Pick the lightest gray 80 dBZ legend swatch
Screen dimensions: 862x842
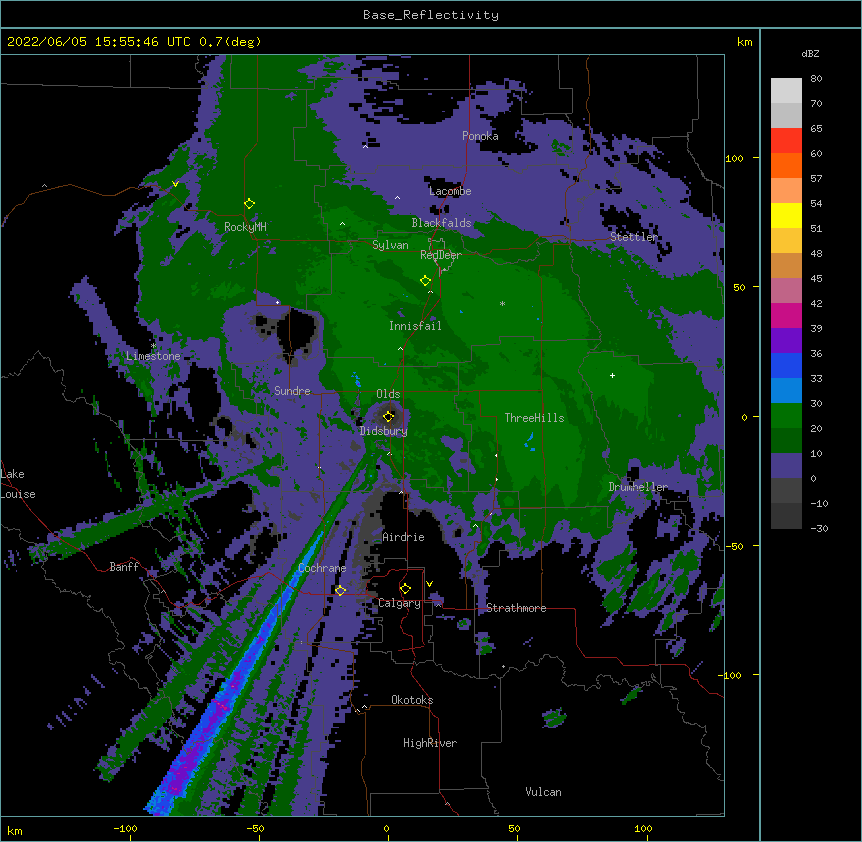[x=786, y=91]
